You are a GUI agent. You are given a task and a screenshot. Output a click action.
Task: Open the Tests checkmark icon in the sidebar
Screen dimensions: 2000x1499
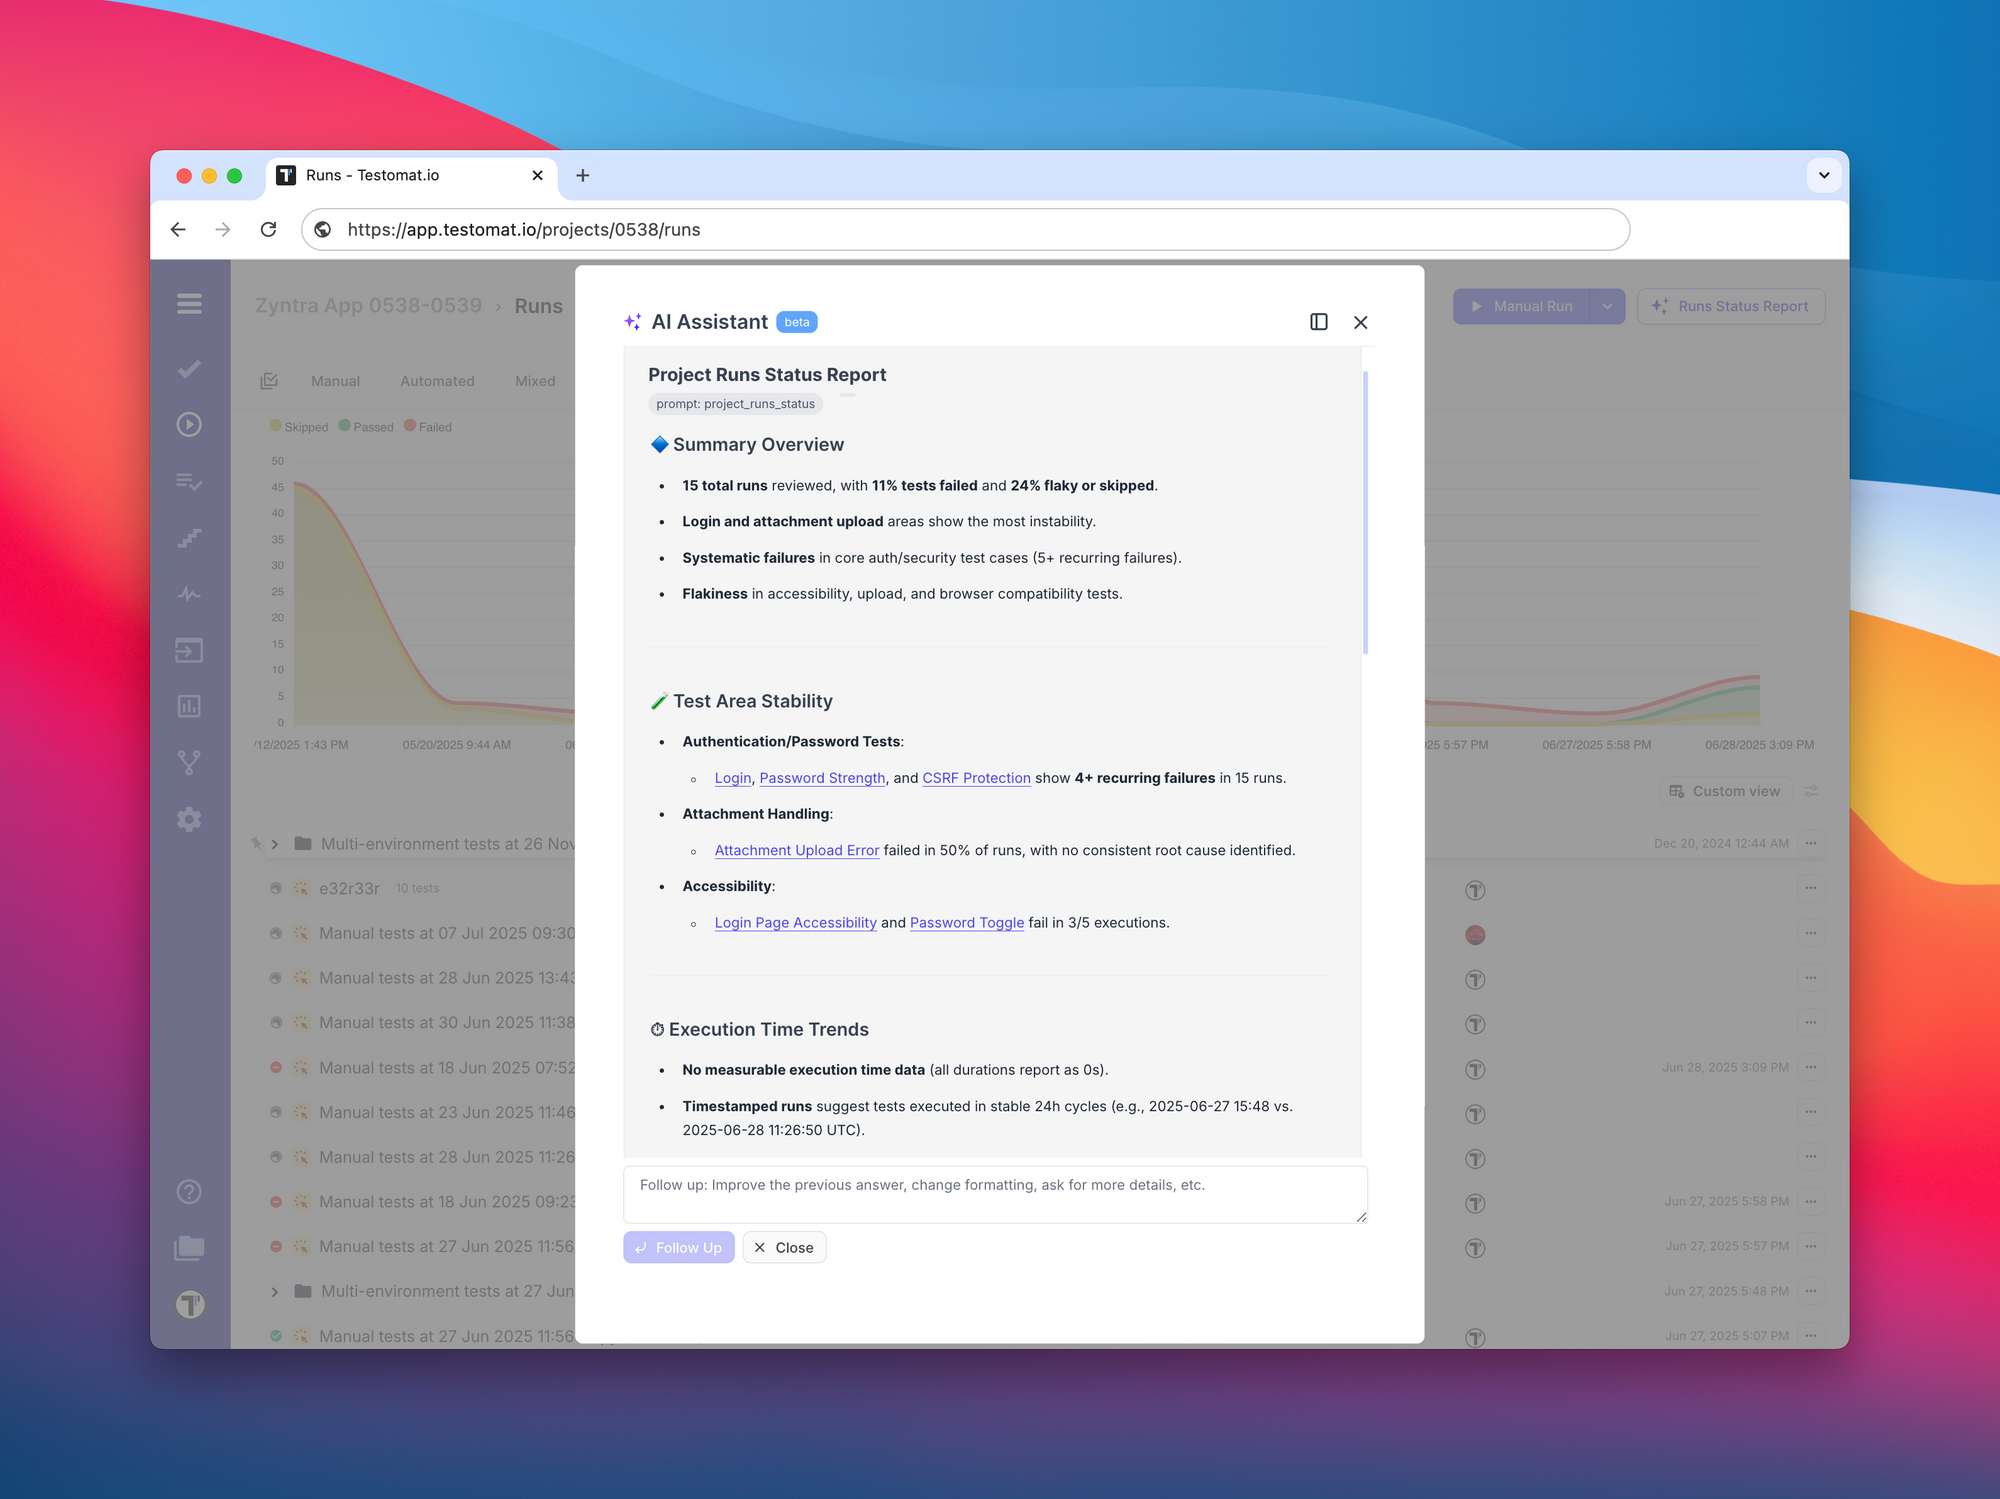pos(189,369)
